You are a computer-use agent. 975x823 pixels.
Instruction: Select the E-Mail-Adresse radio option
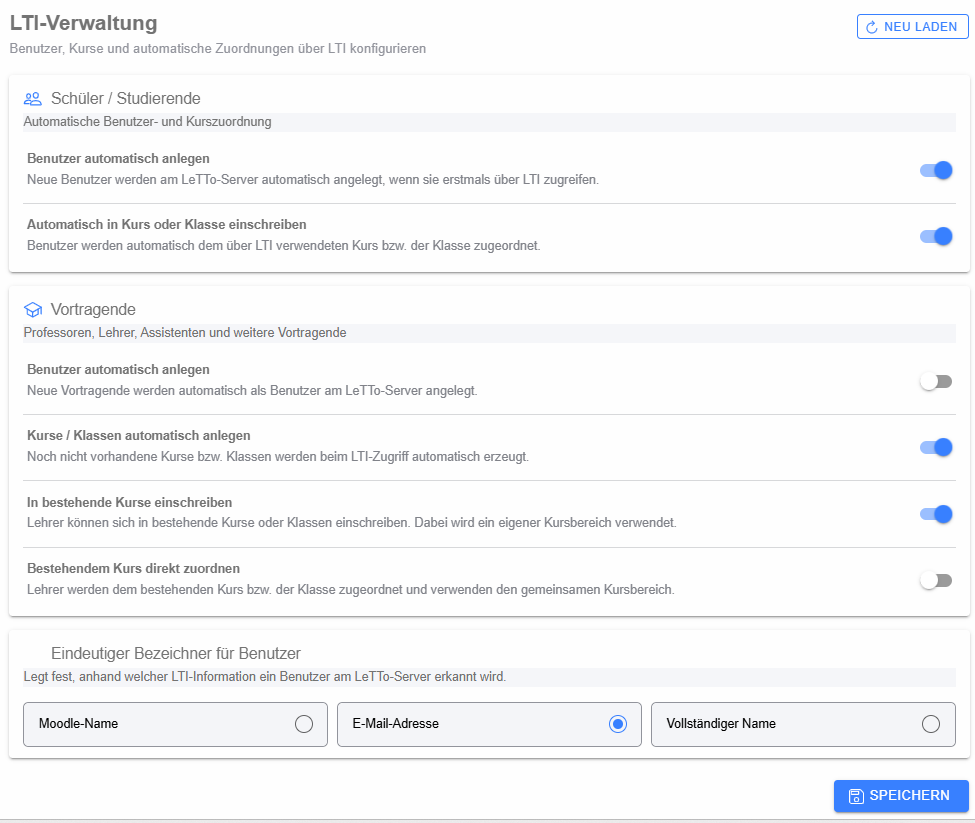489,724
